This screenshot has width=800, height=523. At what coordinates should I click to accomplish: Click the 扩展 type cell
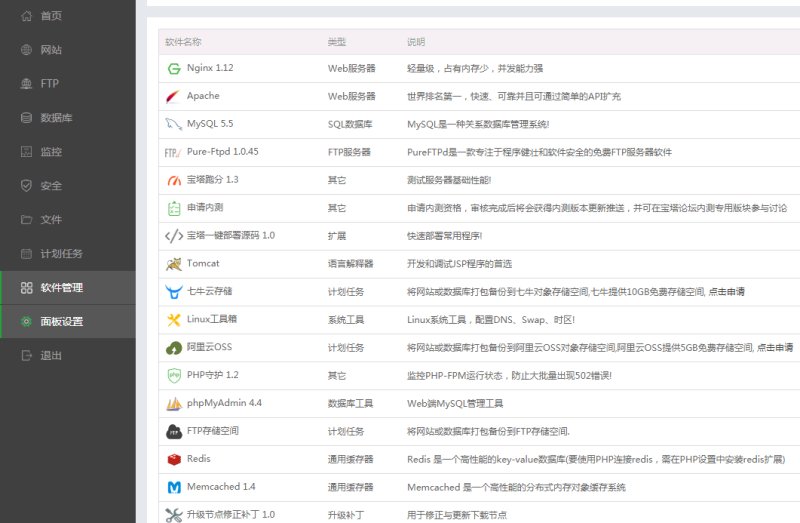[x=337, y=236]
